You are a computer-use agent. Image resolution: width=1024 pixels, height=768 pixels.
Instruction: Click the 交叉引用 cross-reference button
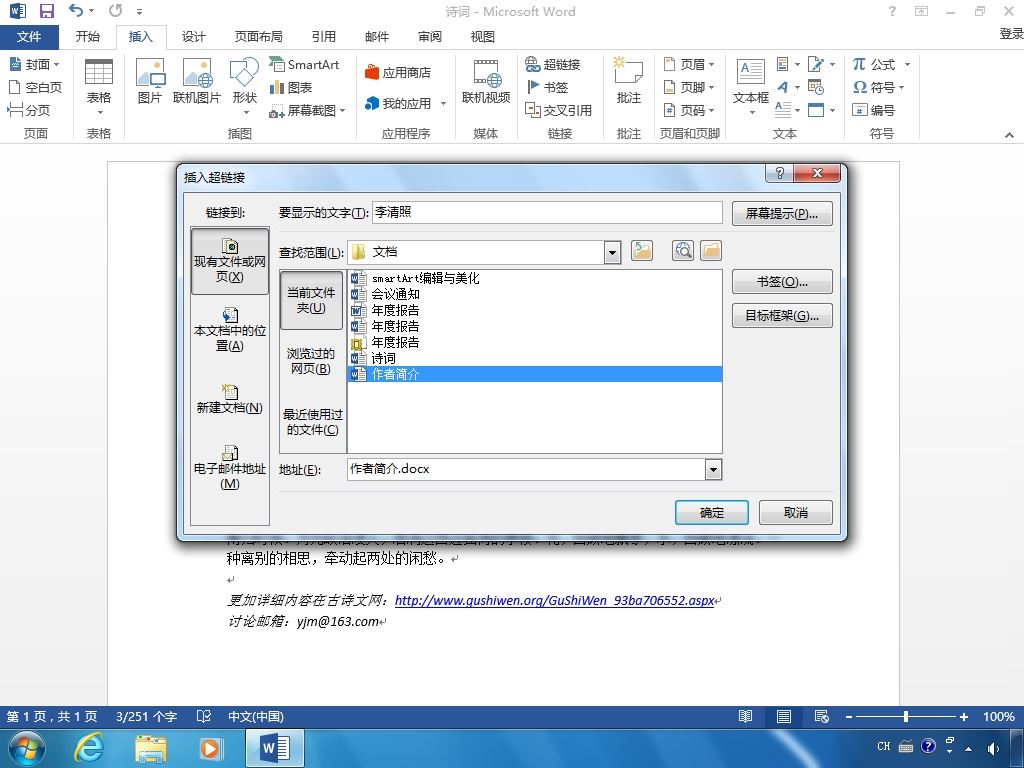coord(558,110)
